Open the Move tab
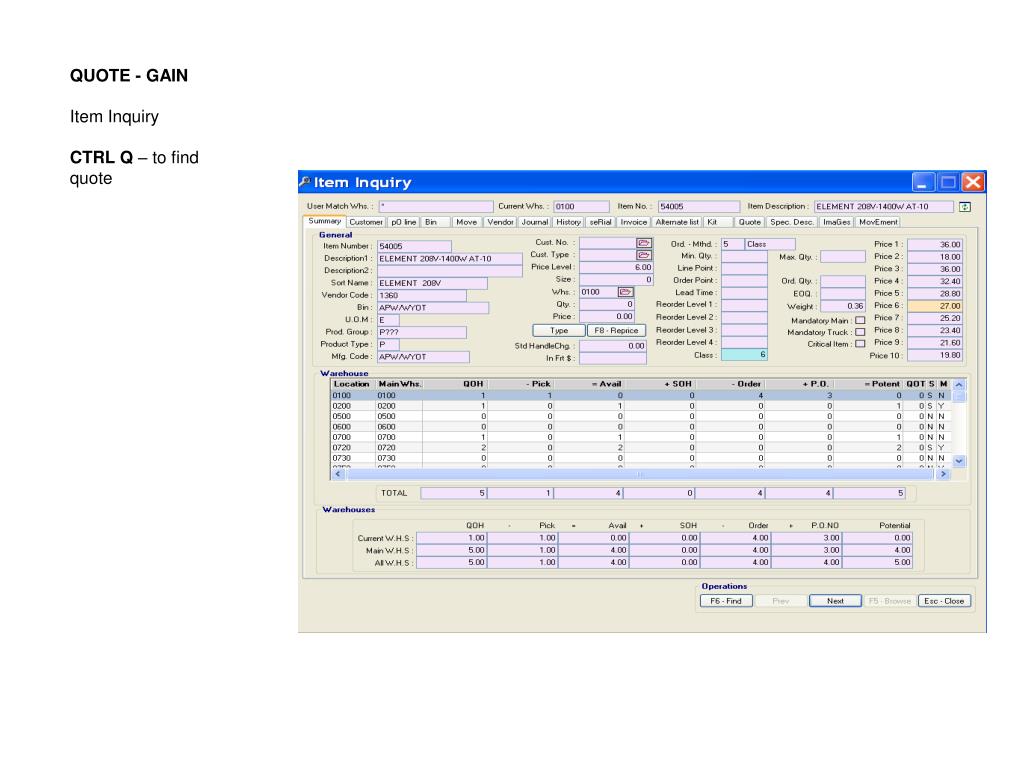The width and height of the screenshot is (1024, 768). click(466, 222)
